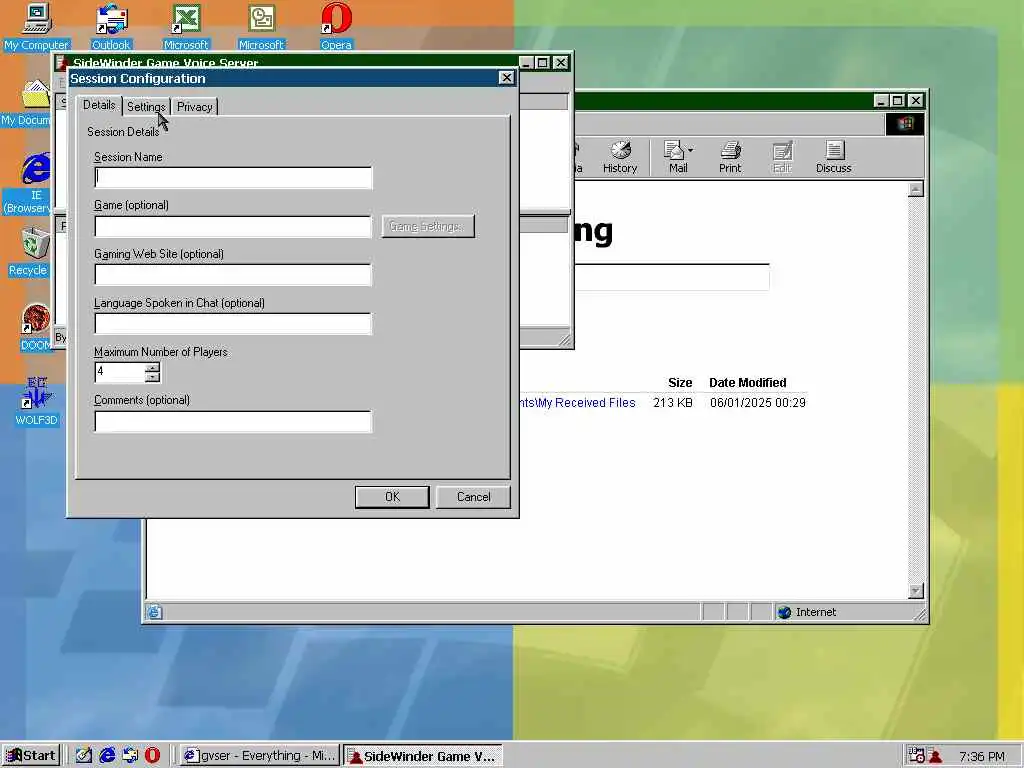
Task: Select the DOOM desktop shortcut
Action: 36,327
